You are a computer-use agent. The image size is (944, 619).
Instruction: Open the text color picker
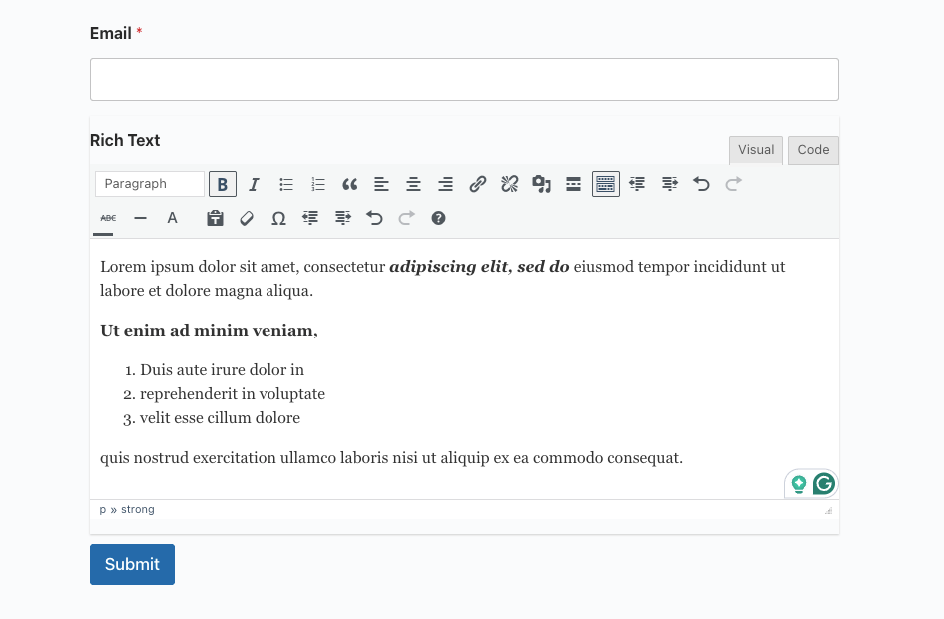(172, 218)
